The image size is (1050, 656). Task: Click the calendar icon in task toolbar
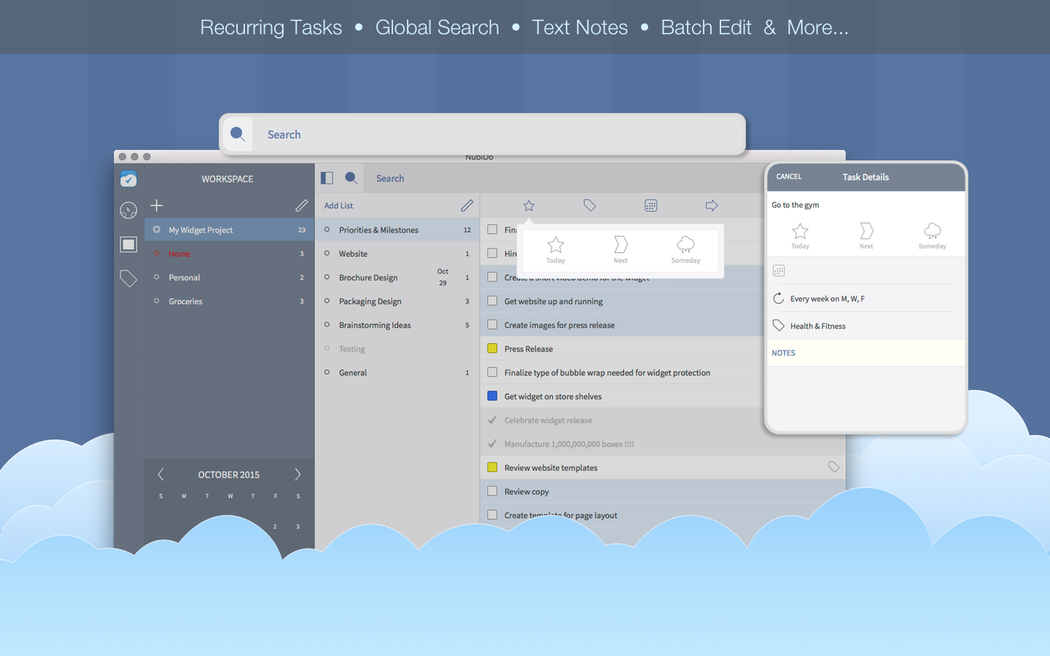coord(651,206)
